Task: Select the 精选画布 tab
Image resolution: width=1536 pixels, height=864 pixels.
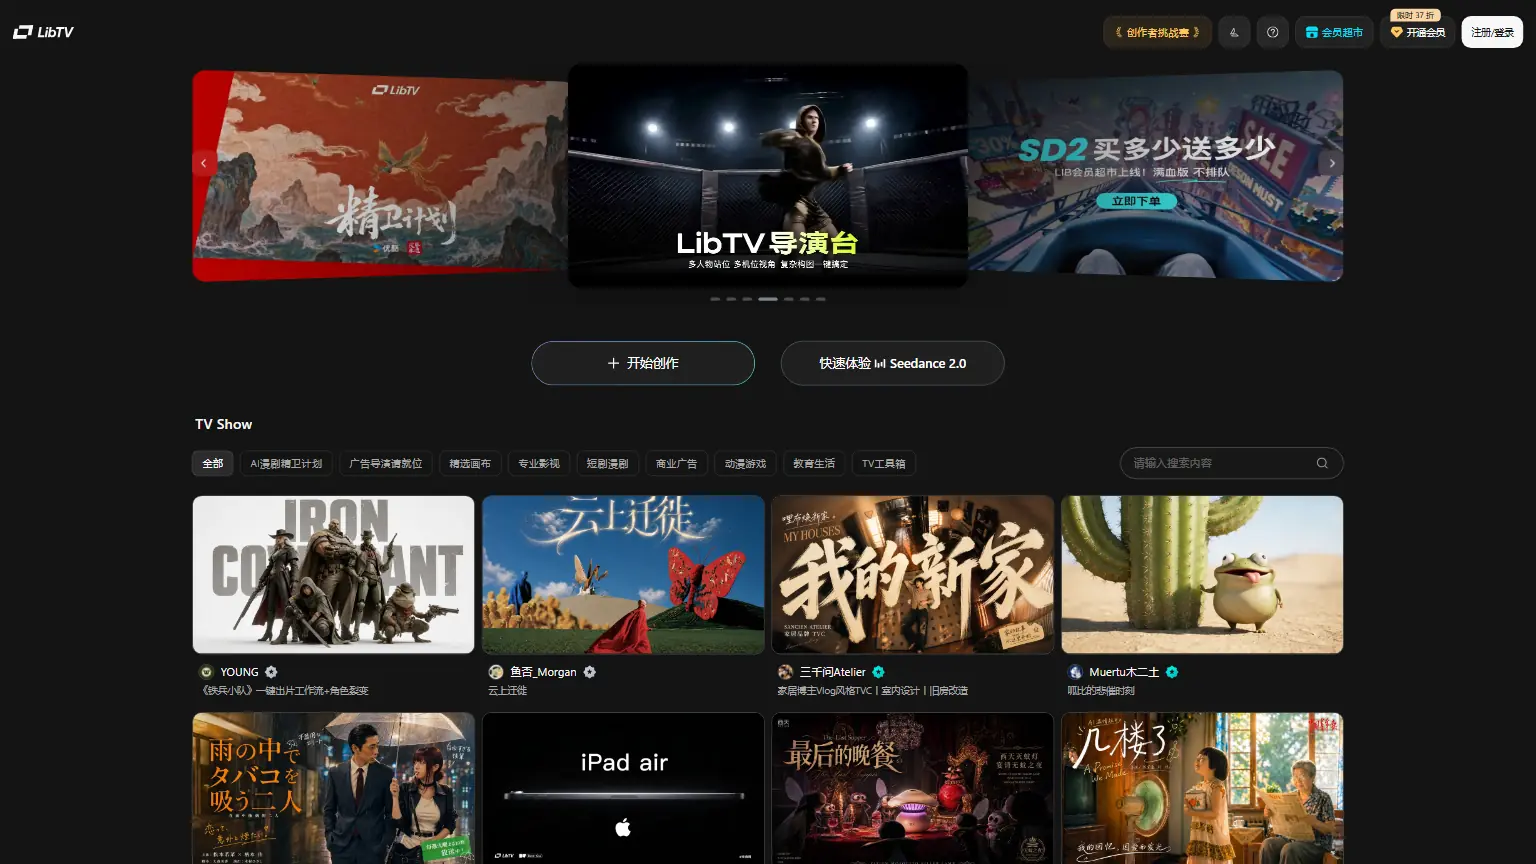Action: coord(470,463)
